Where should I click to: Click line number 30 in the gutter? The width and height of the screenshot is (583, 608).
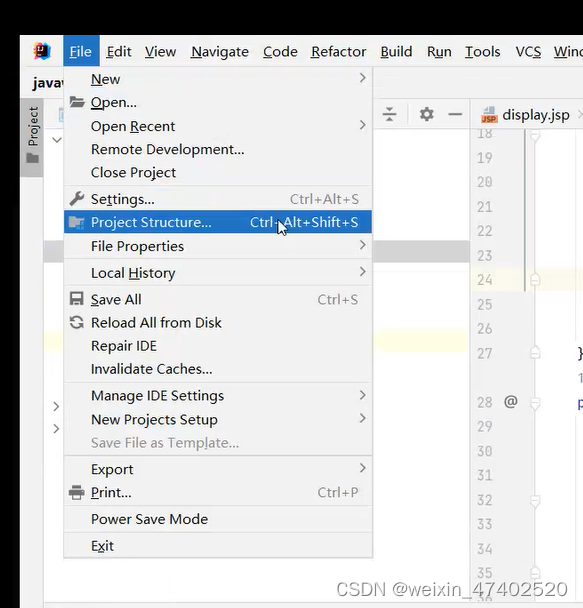pyautogui.click(x=485, y=451)
